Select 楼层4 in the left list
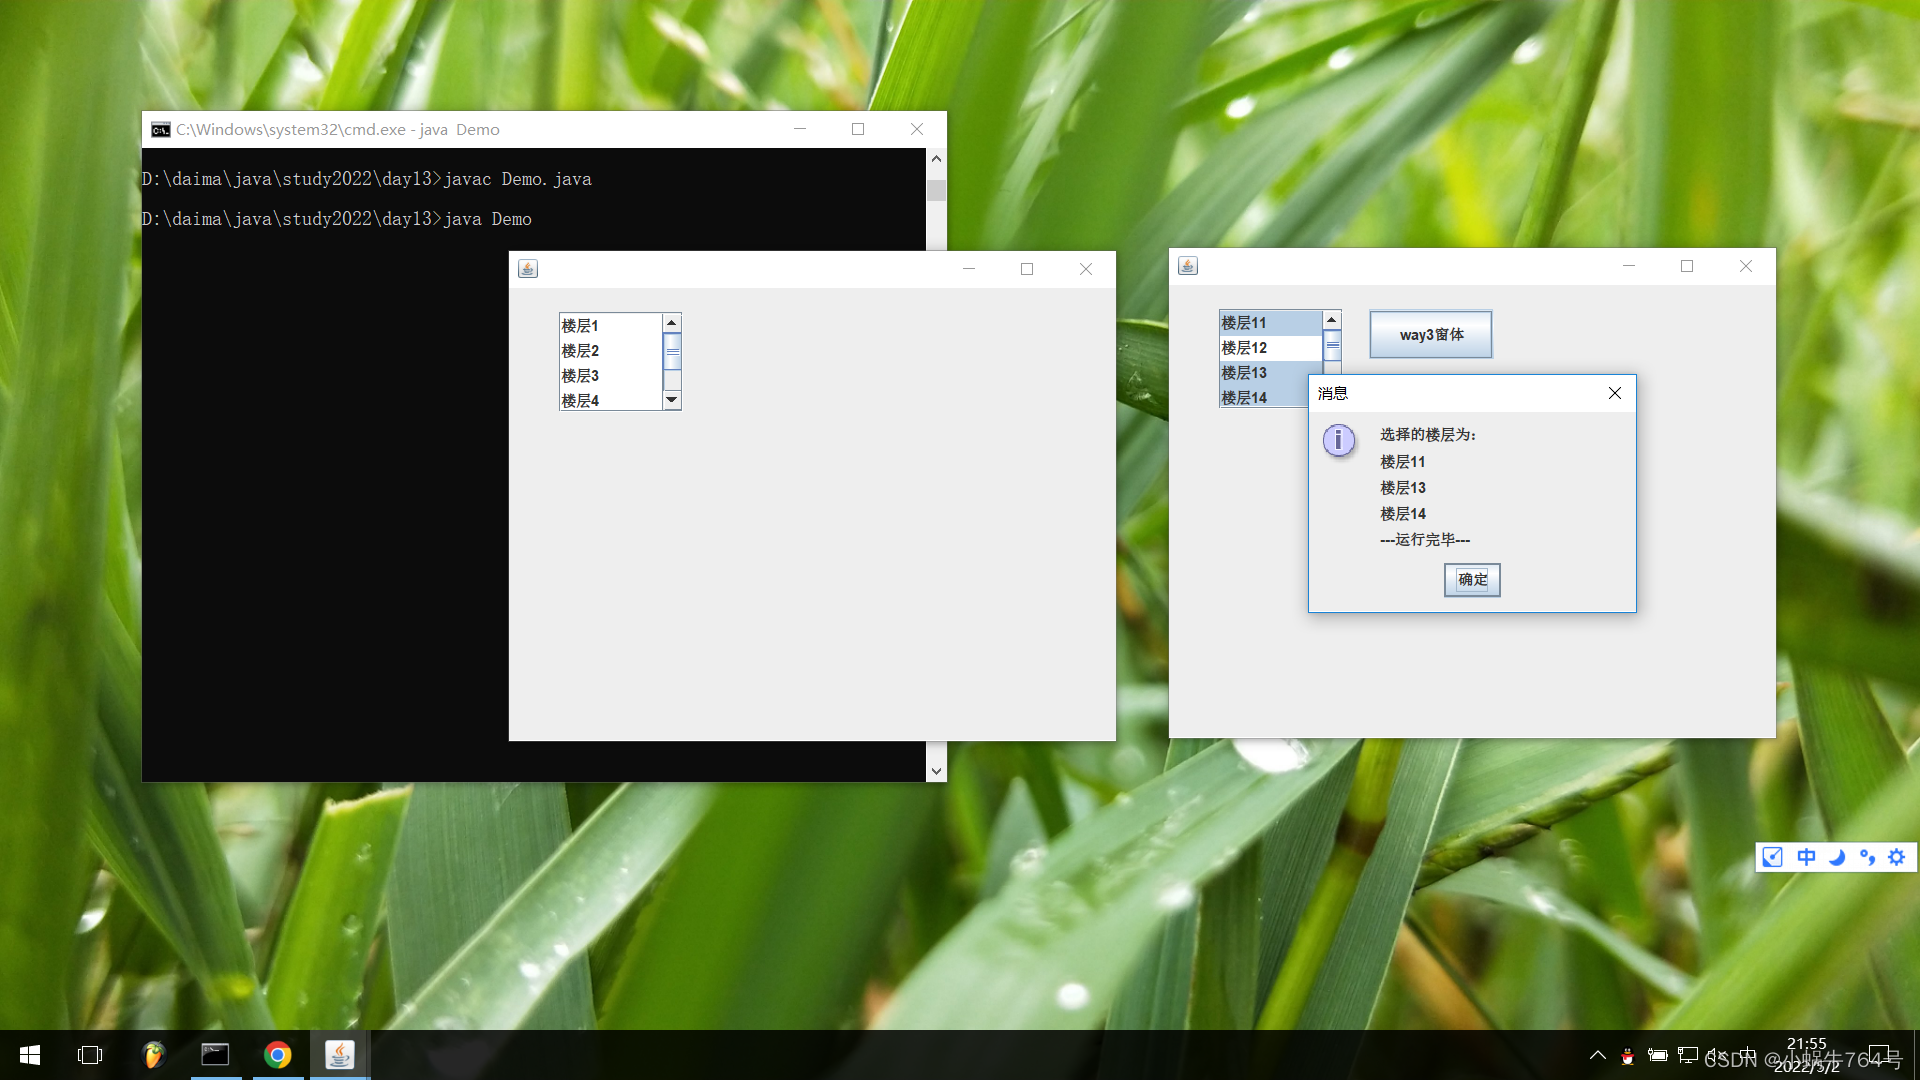1920x1080 pixels. click(610, 400)
